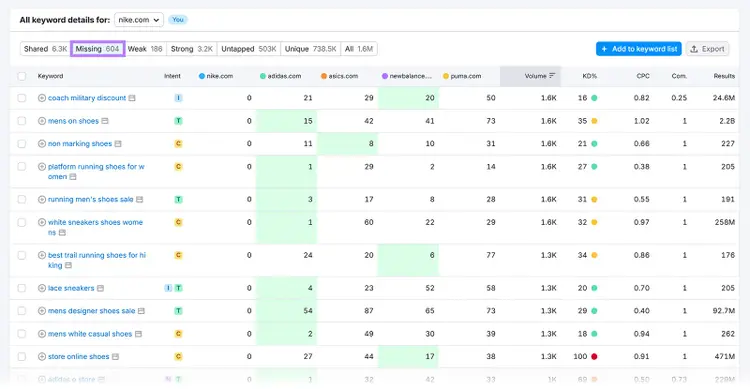Click Transactional intent badge for 'mens on shoes'

[x=178, y=121]
